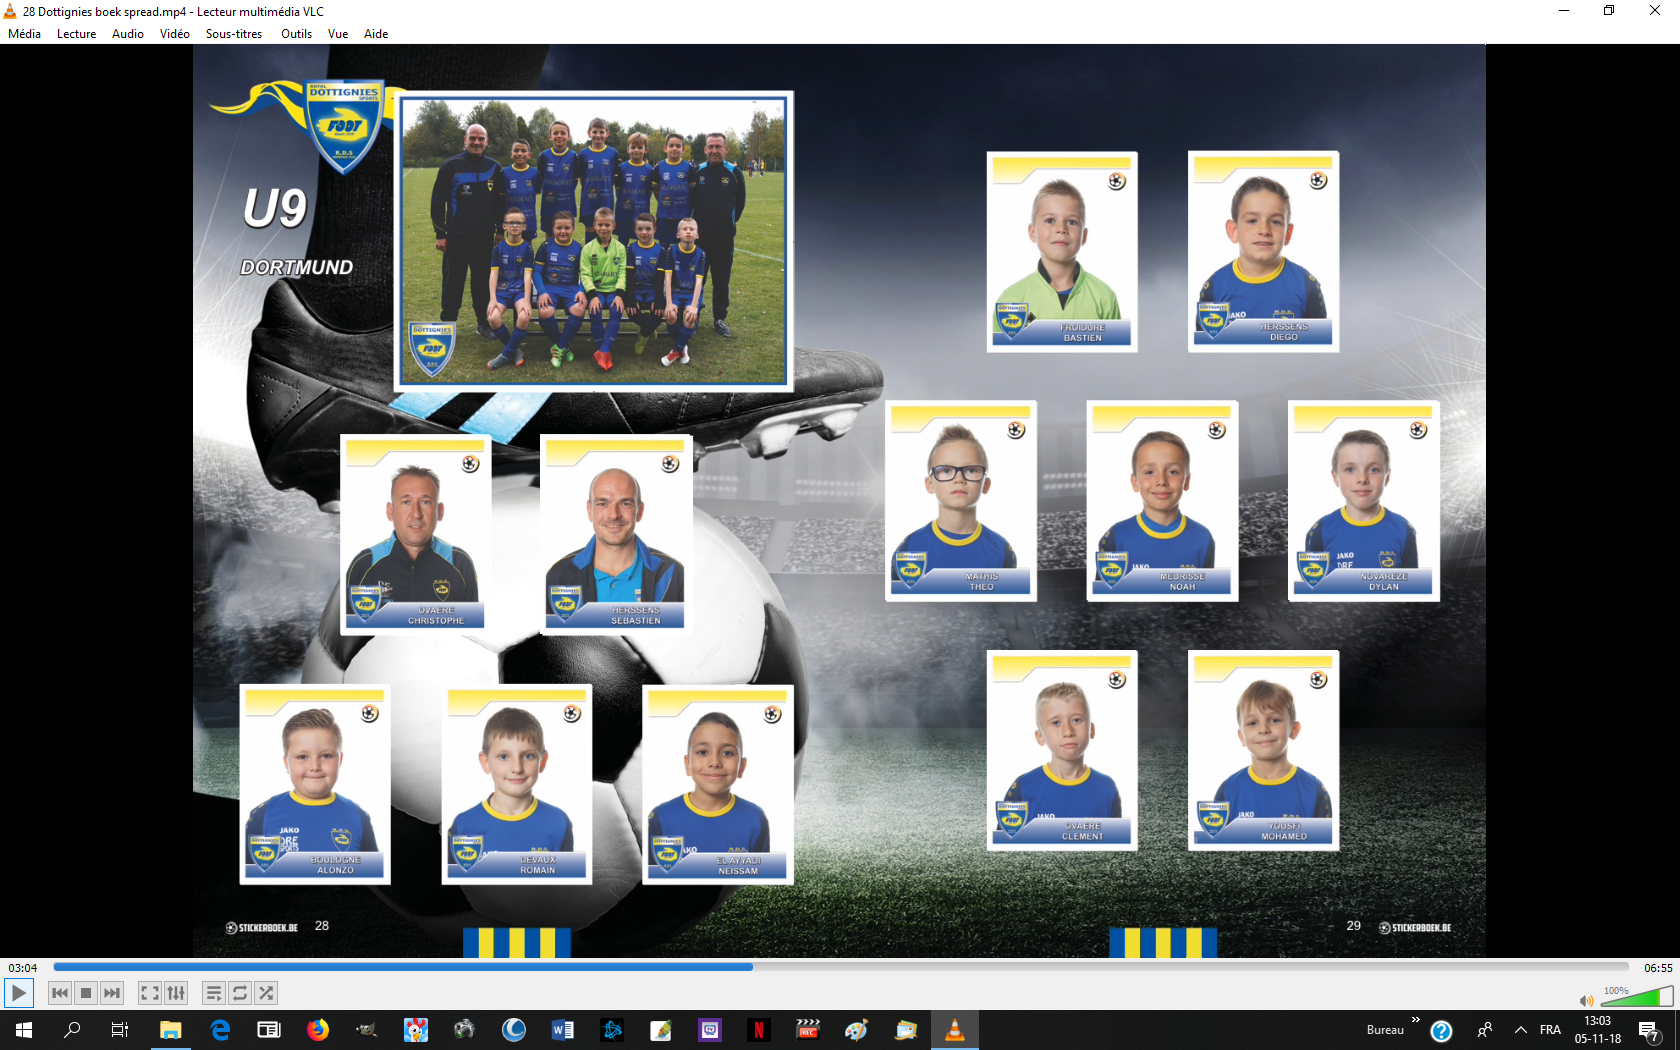Viewport: 1680px width, 1050px height.
Task: Switch the video to fullscreen mode
Action: pyautogui.click(x=150, y=993)
